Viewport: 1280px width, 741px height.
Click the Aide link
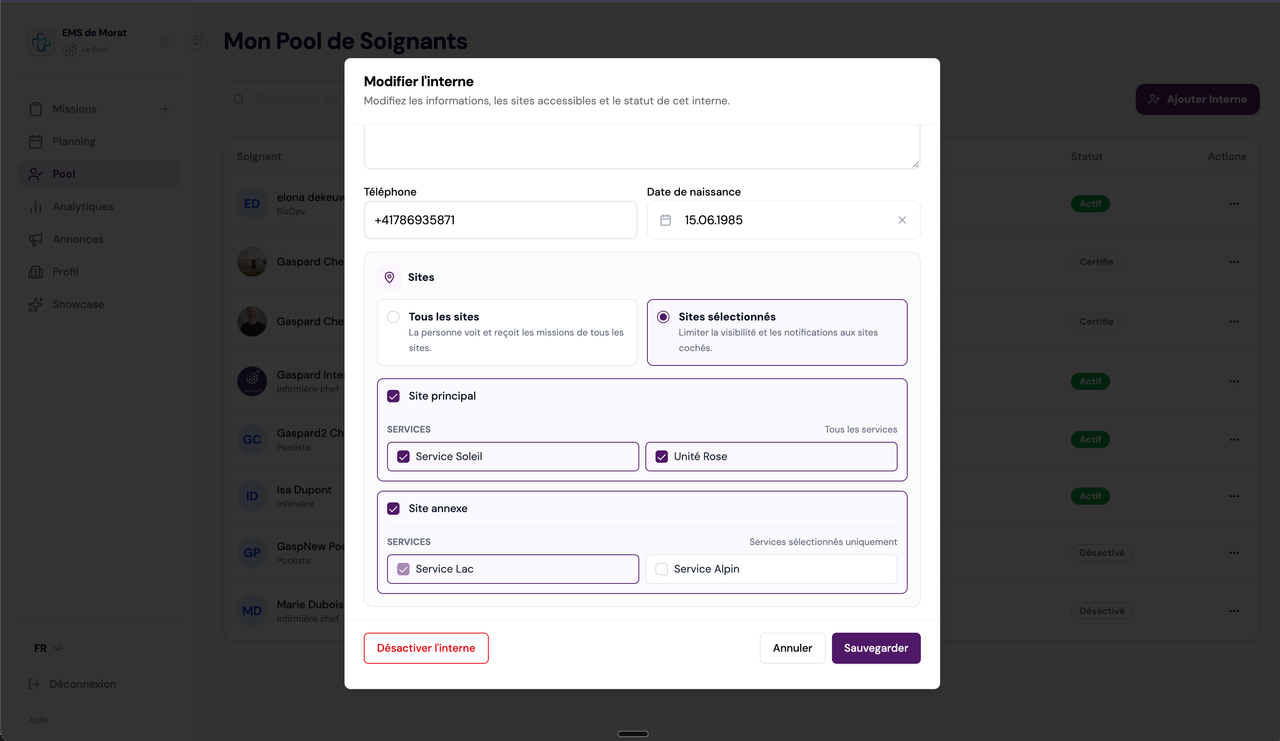pyautogui.click(x=37, y=720)
